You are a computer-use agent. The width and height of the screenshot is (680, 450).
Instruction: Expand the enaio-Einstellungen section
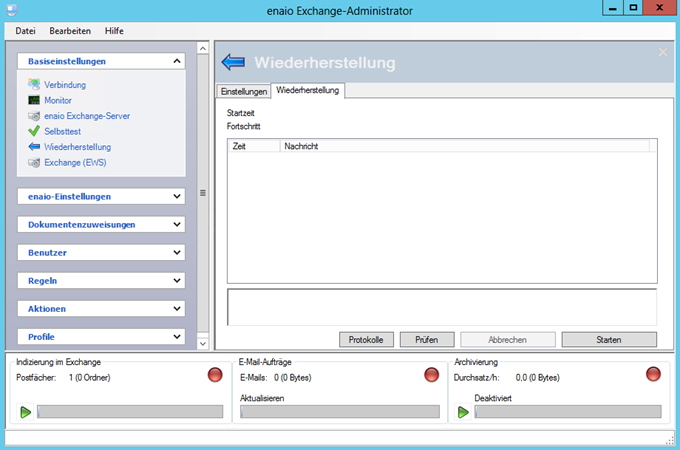[177, 196]
